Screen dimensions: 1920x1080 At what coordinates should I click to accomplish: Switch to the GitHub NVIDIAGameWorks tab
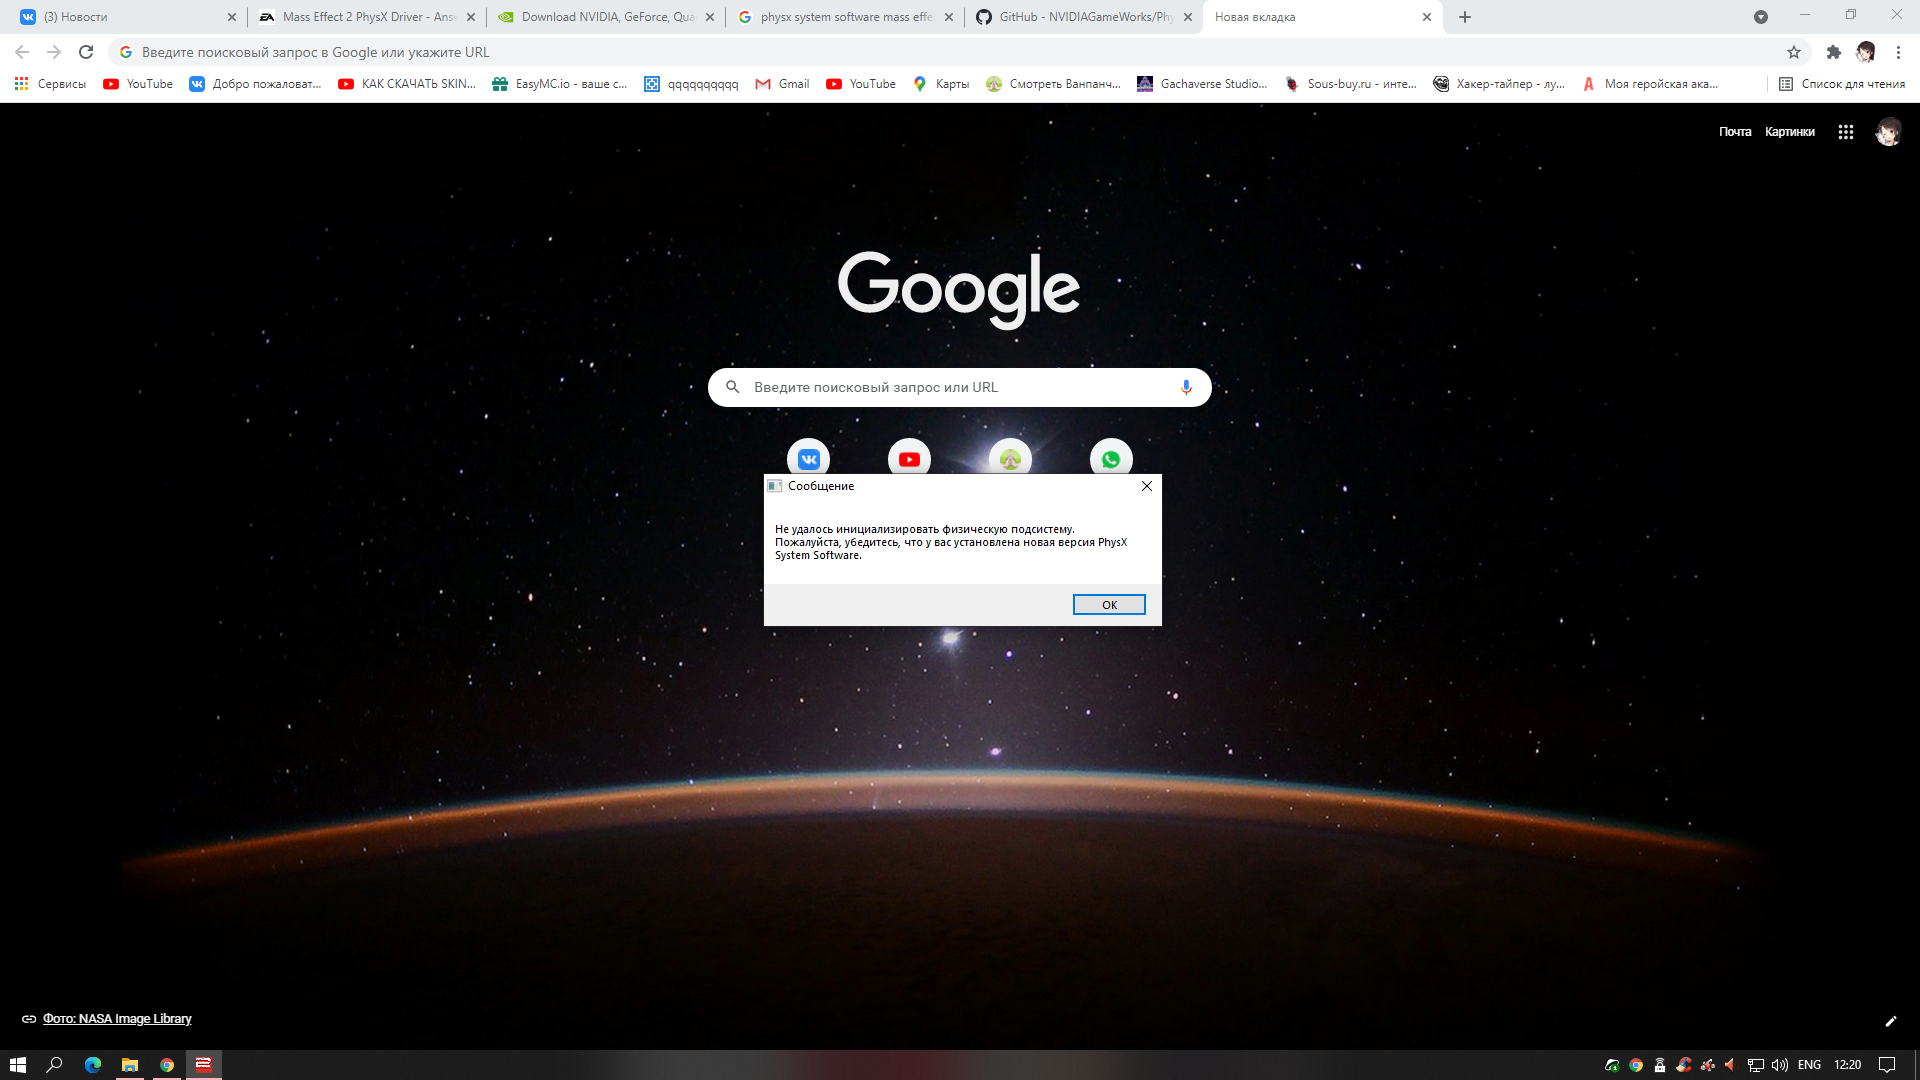point(1084,17)
